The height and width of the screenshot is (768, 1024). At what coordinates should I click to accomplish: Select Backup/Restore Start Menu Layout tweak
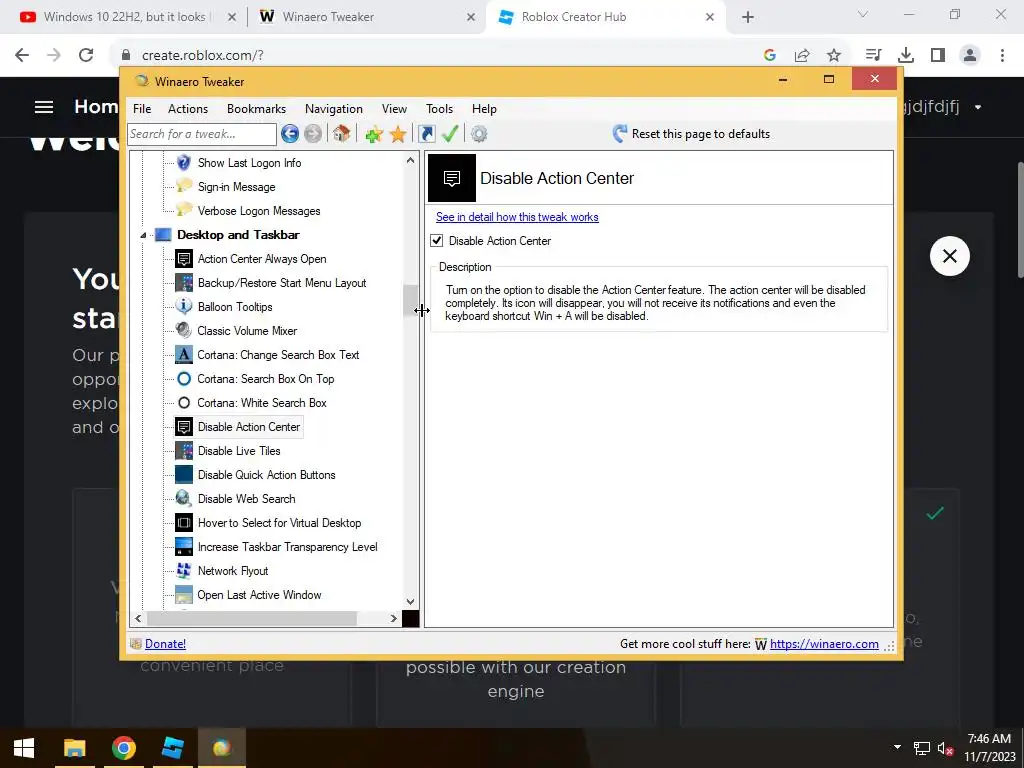tap(282, 283)
